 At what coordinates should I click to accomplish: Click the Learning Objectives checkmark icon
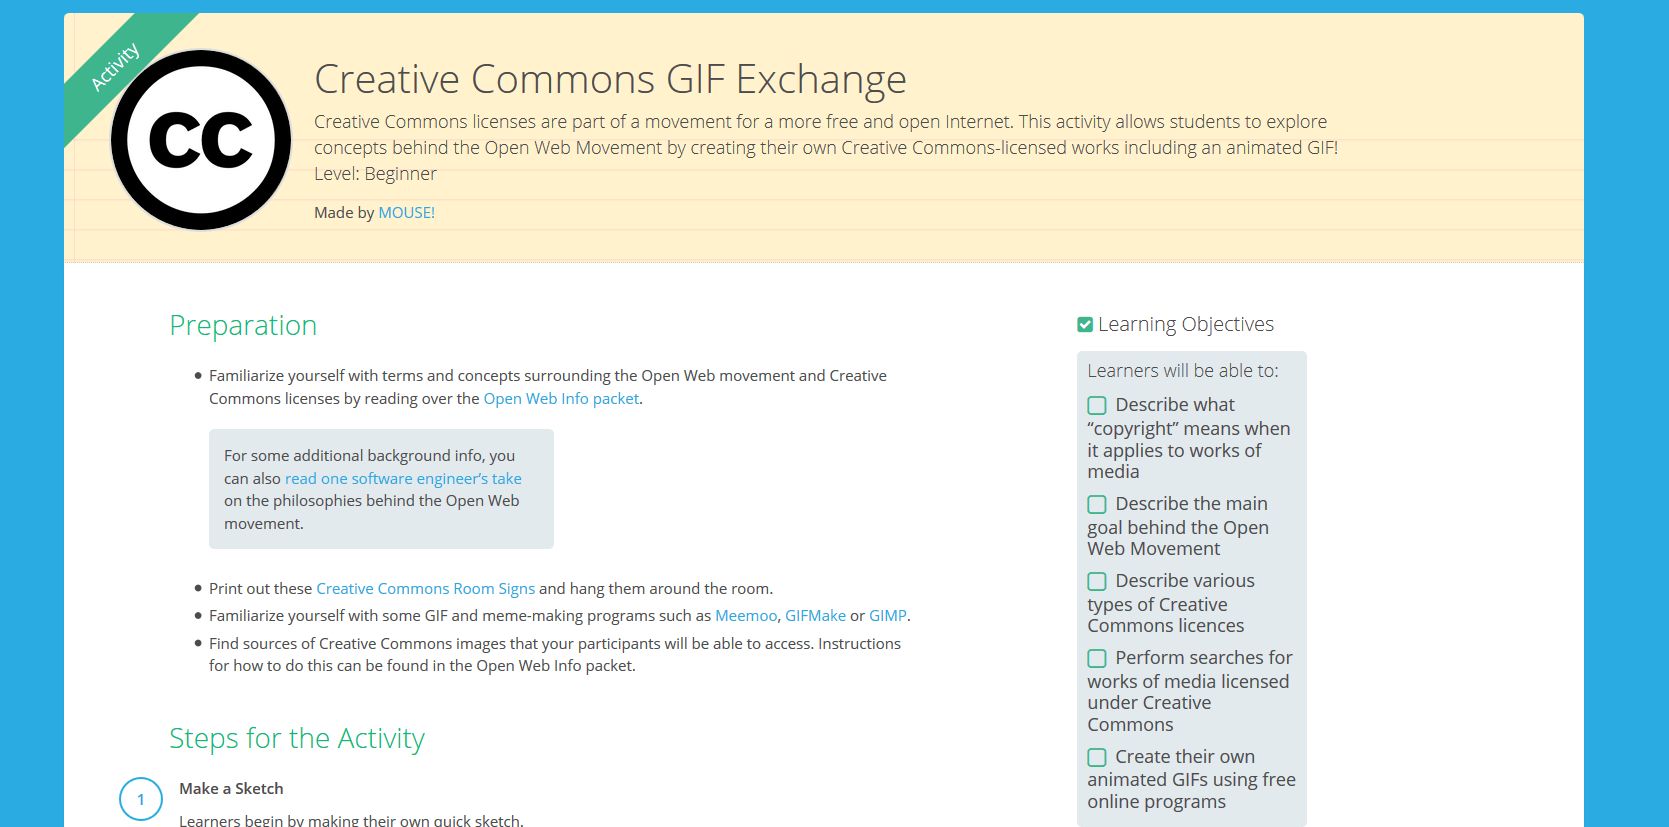tap(1085, 324)
